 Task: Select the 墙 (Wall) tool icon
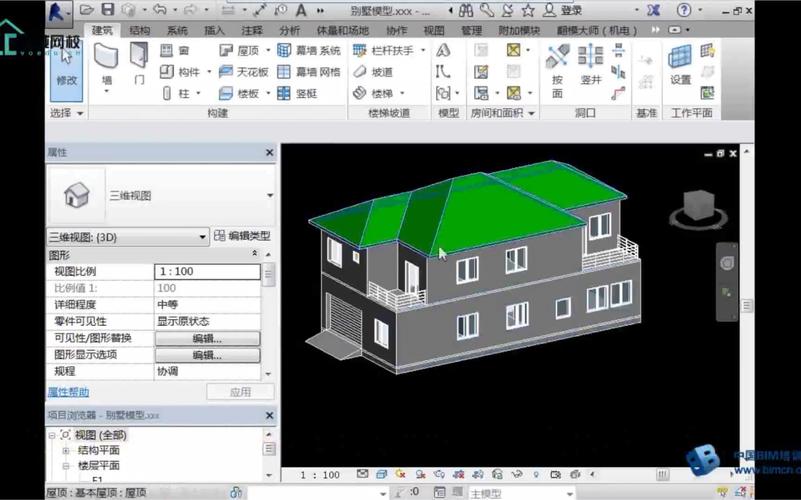tap(106, 56)
